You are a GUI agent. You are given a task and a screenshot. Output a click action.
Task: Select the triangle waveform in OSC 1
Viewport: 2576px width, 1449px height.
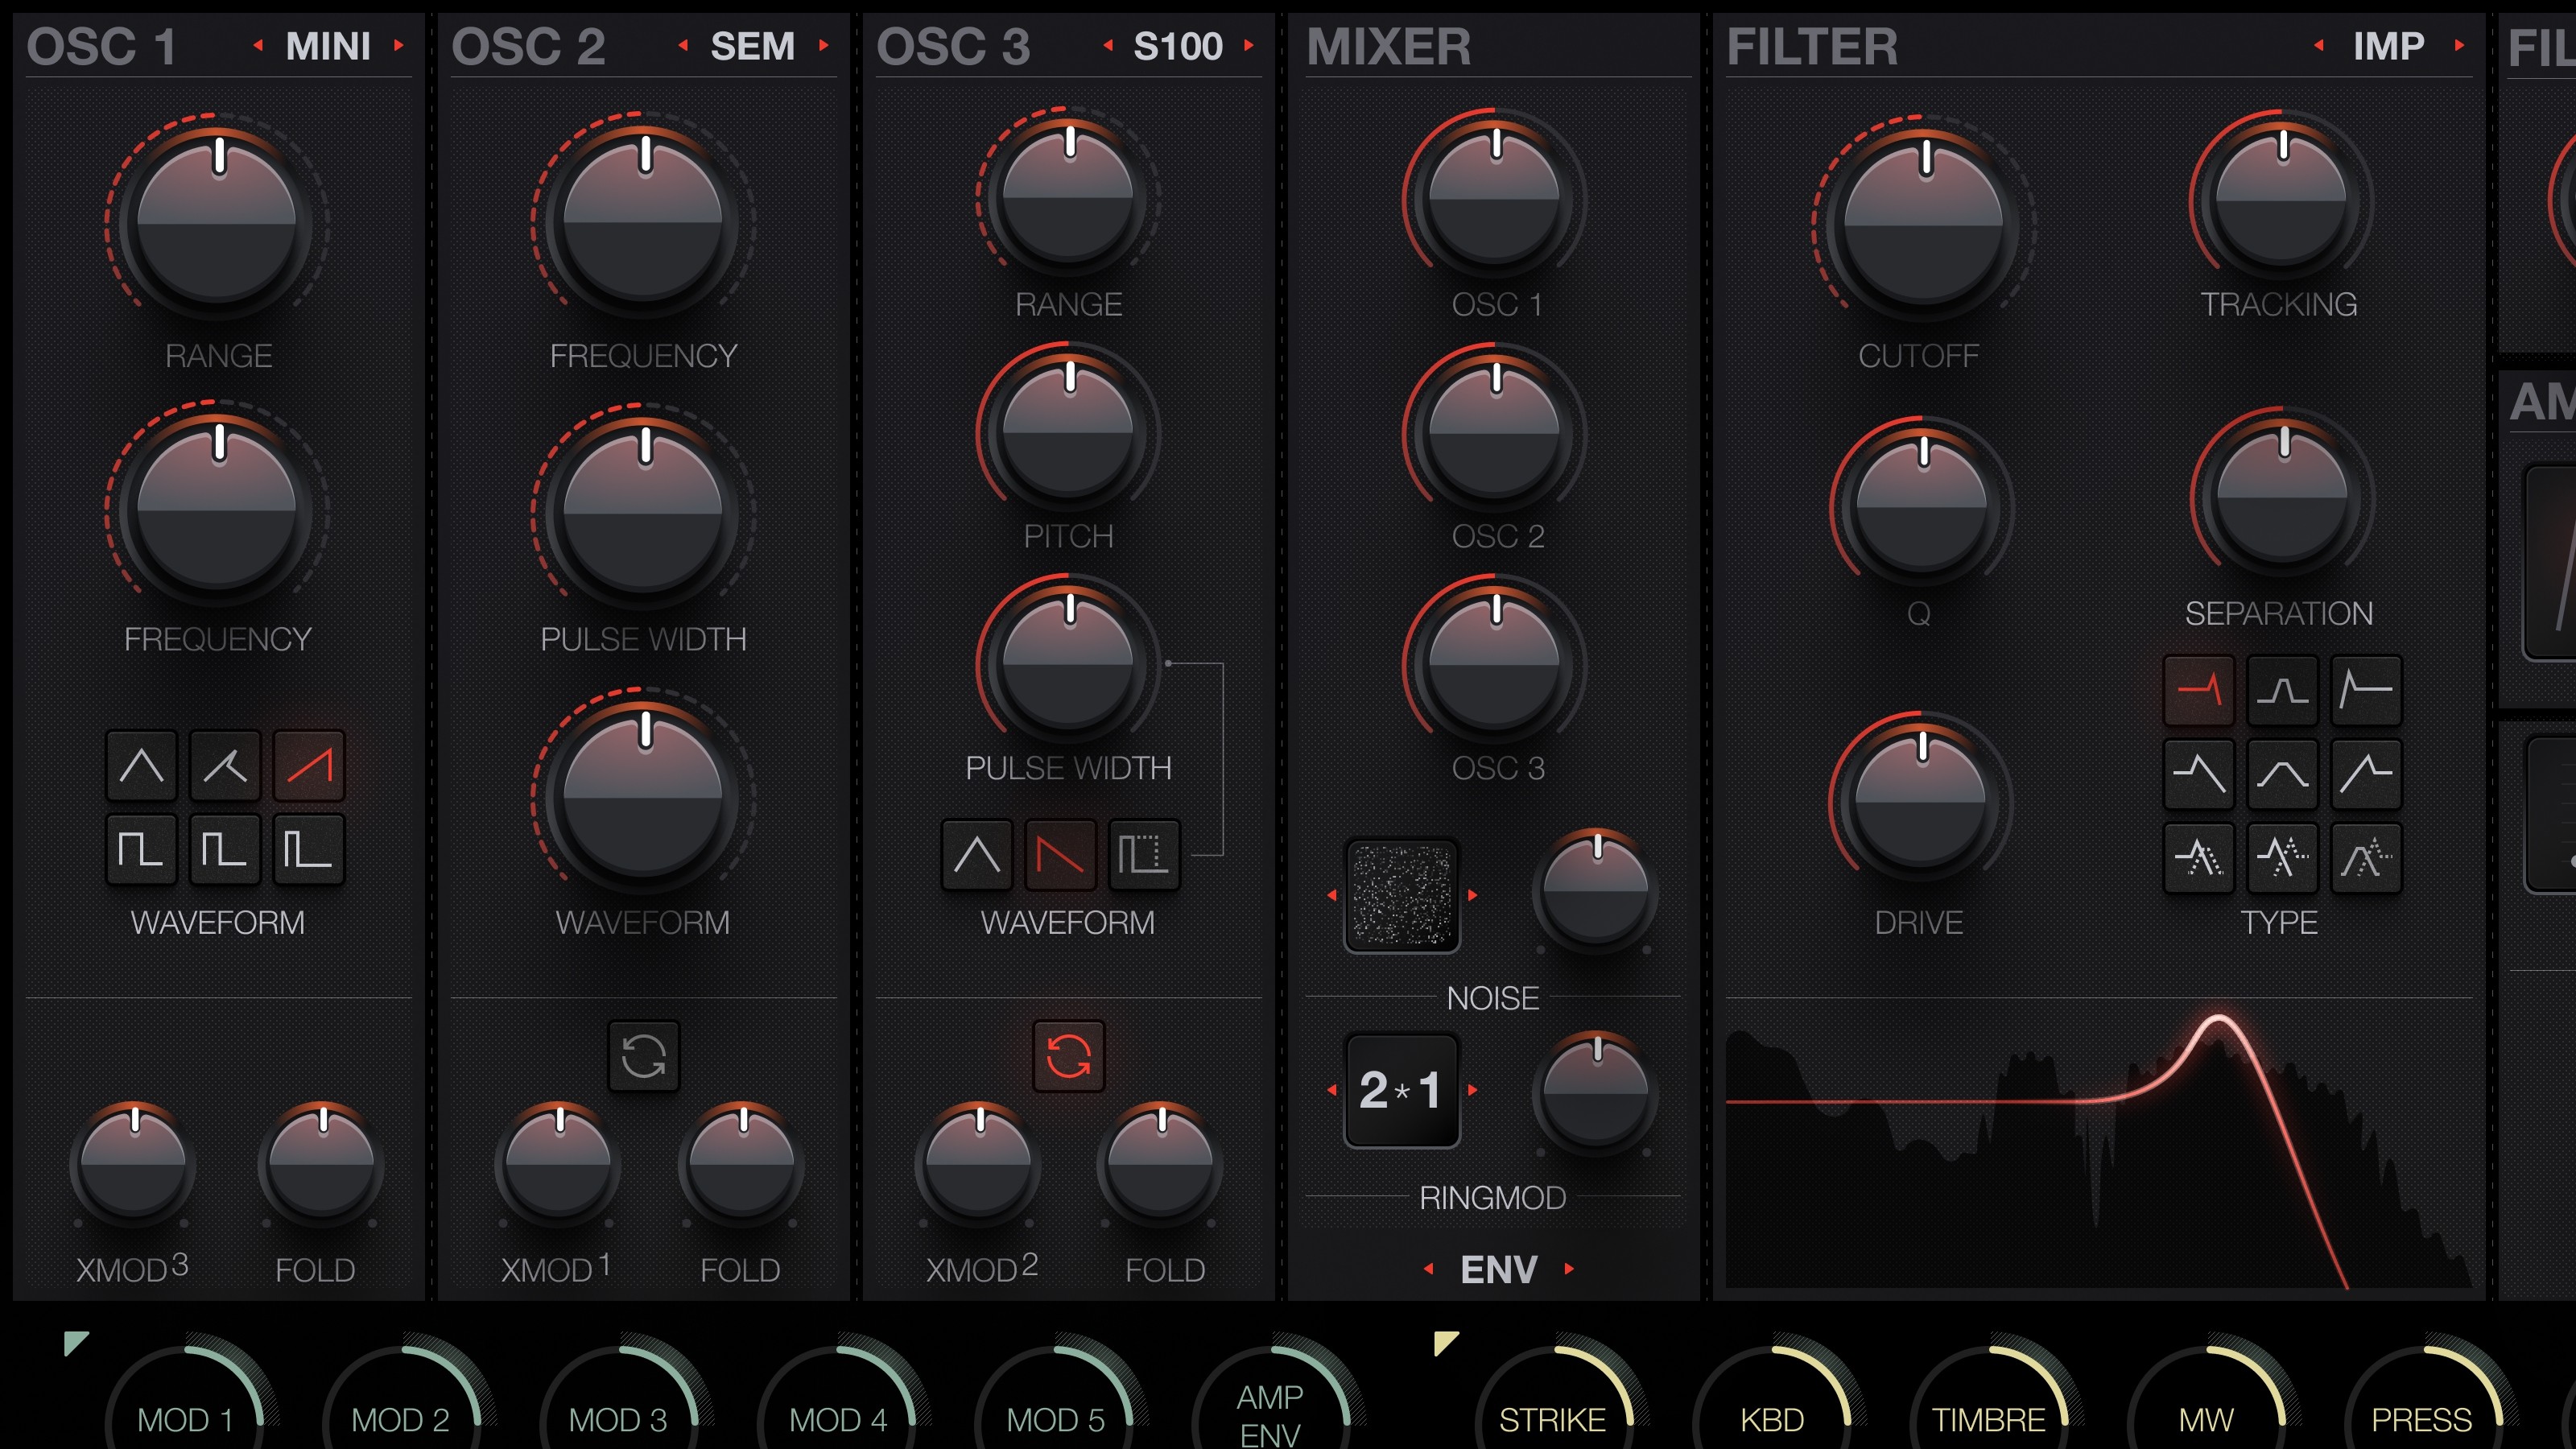click(x=141, y=767)
